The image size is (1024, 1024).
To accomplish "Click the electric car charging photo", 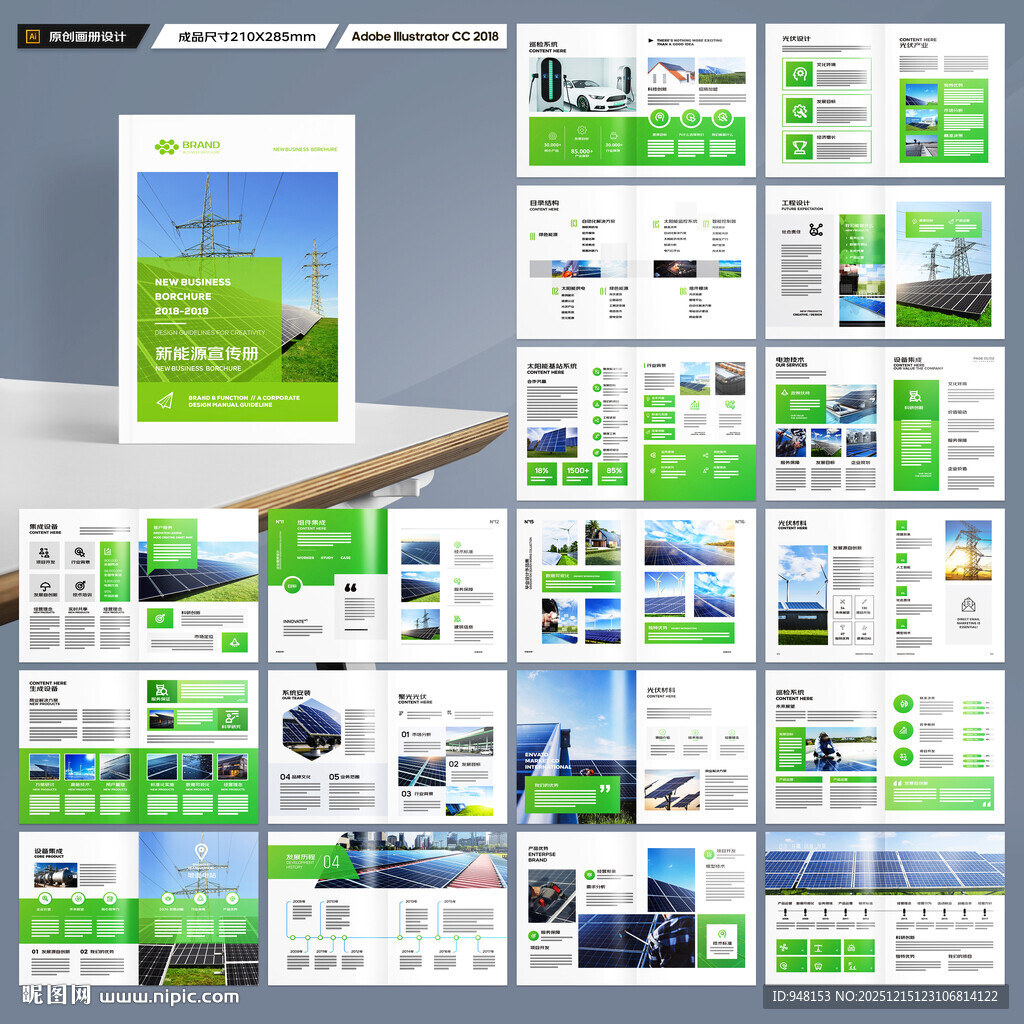I will pyautogui.click(x=583, y=84).
